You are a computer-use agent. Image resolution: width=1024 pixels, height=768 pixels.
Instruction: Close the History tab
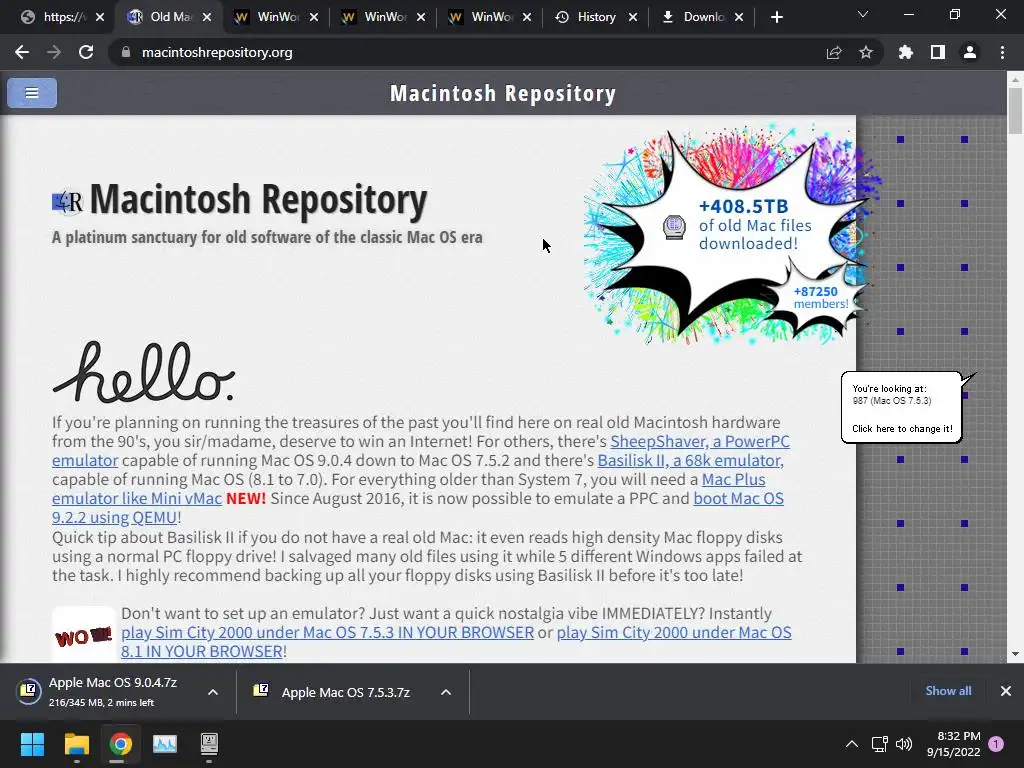coord(633,17)
